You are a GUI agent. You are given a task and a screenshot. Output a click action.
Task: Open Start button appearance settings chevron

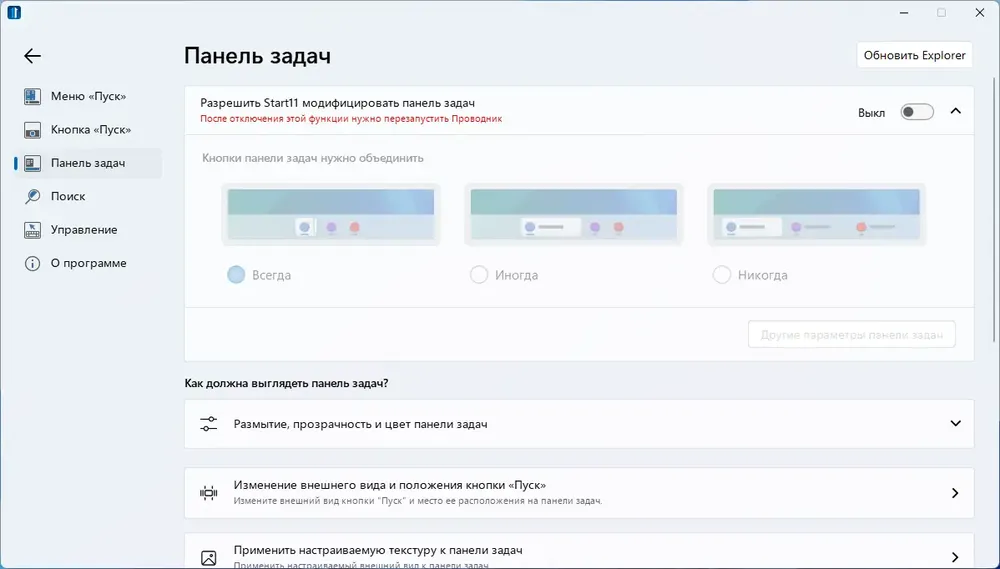pyautogui.click(x=955, y=493)
